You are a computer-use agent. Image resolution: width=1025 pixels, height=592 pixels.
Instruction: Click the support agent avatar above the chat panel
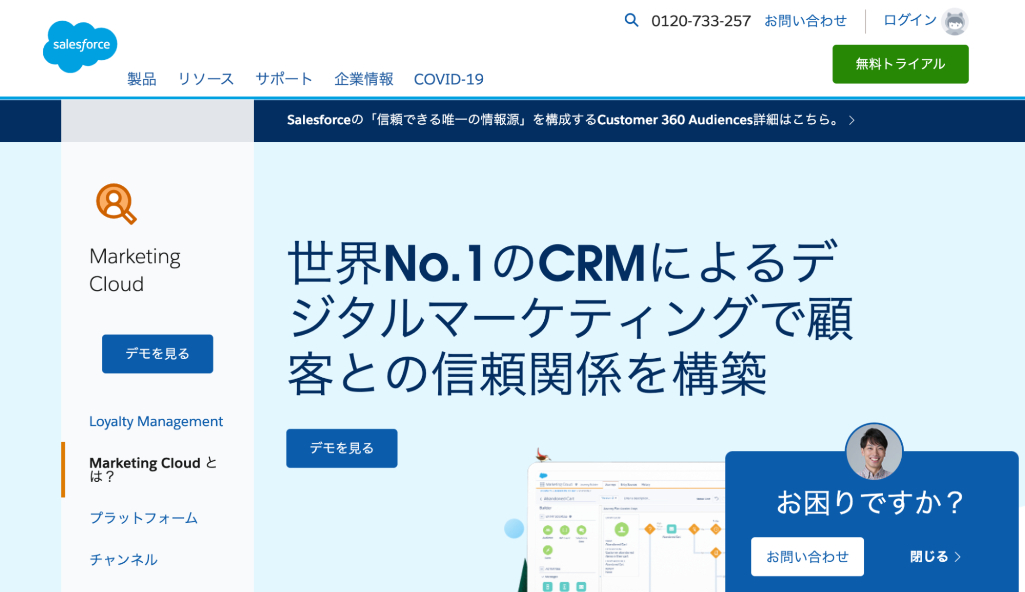click(x=873, y=452)
